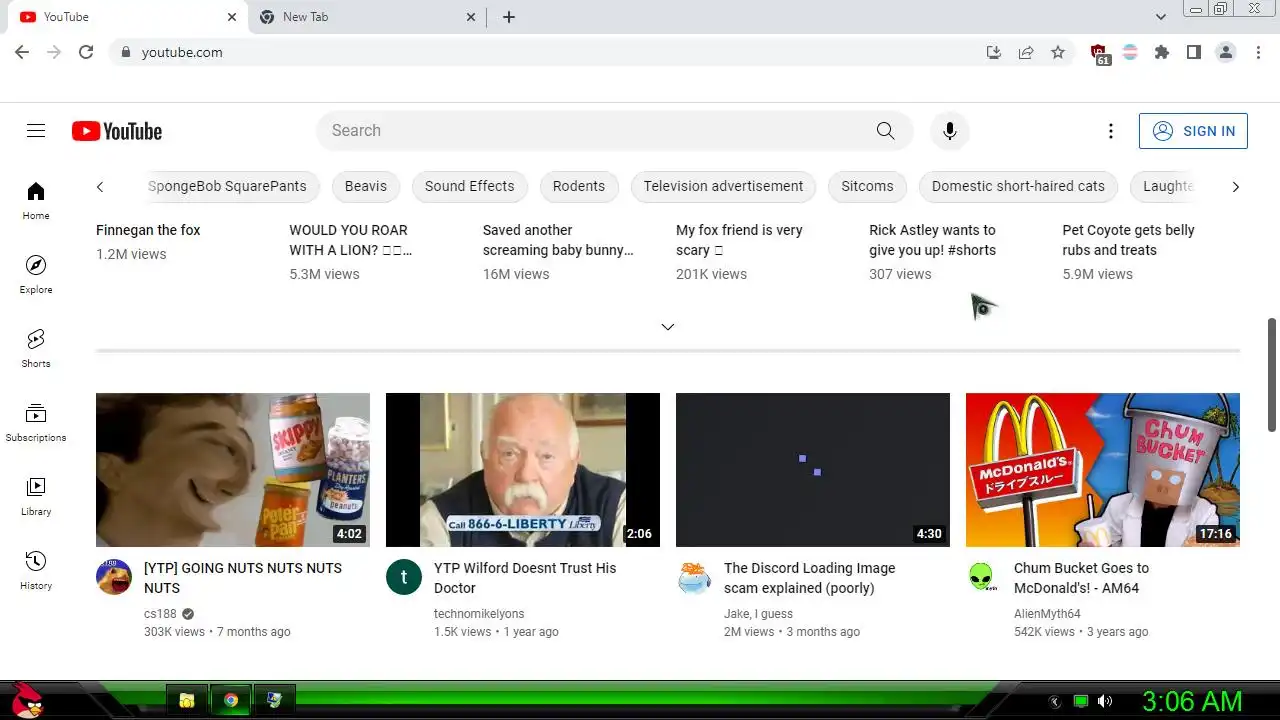Bookmark this page with star icon

[x=1058, y=52]
